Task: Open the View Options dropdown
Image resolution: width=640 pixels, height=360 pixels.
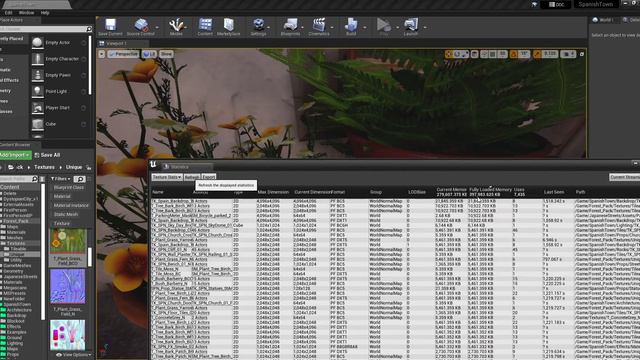Action: coord(73,355)
